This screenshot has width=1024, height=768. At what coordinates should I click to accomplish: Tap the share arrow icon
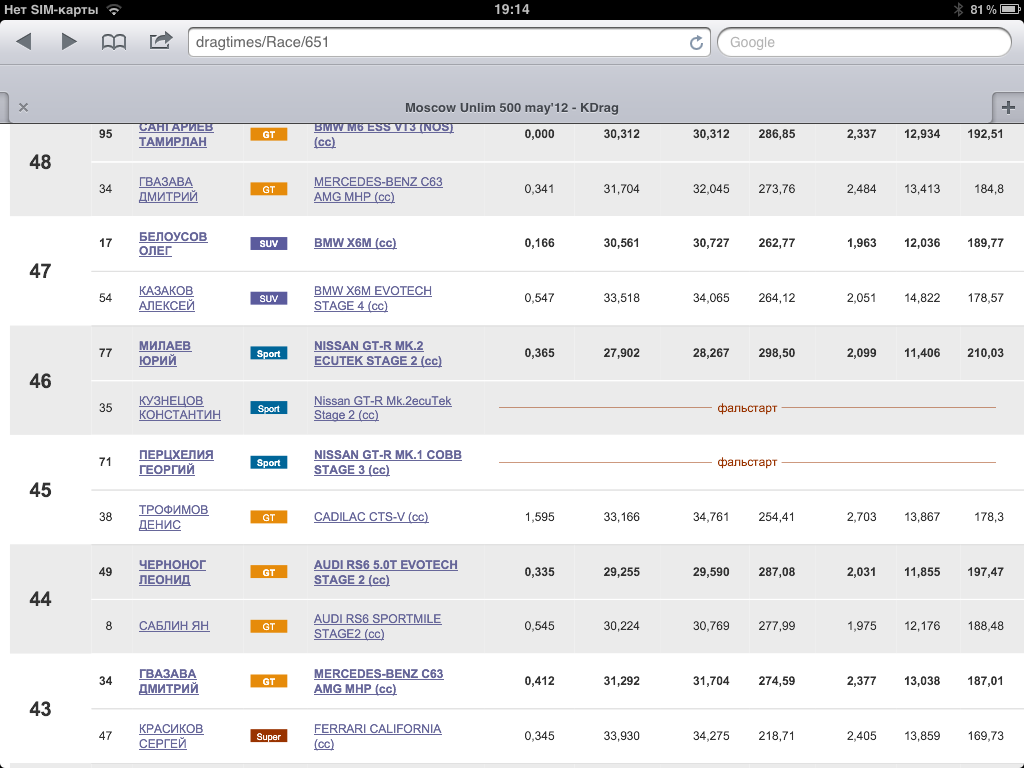(x=161, y=41)
